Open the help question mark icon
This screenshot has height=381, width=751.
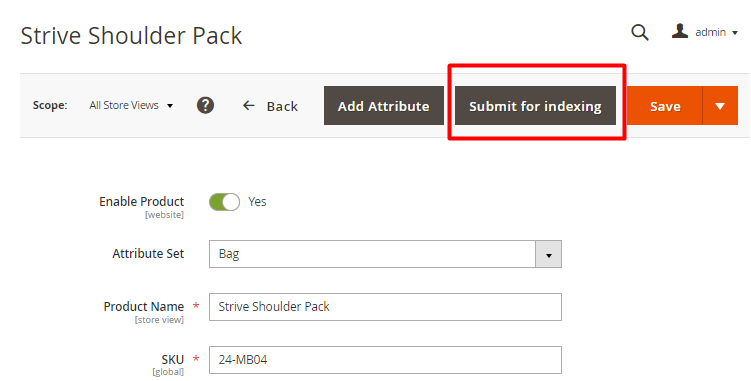click(205, 105)
